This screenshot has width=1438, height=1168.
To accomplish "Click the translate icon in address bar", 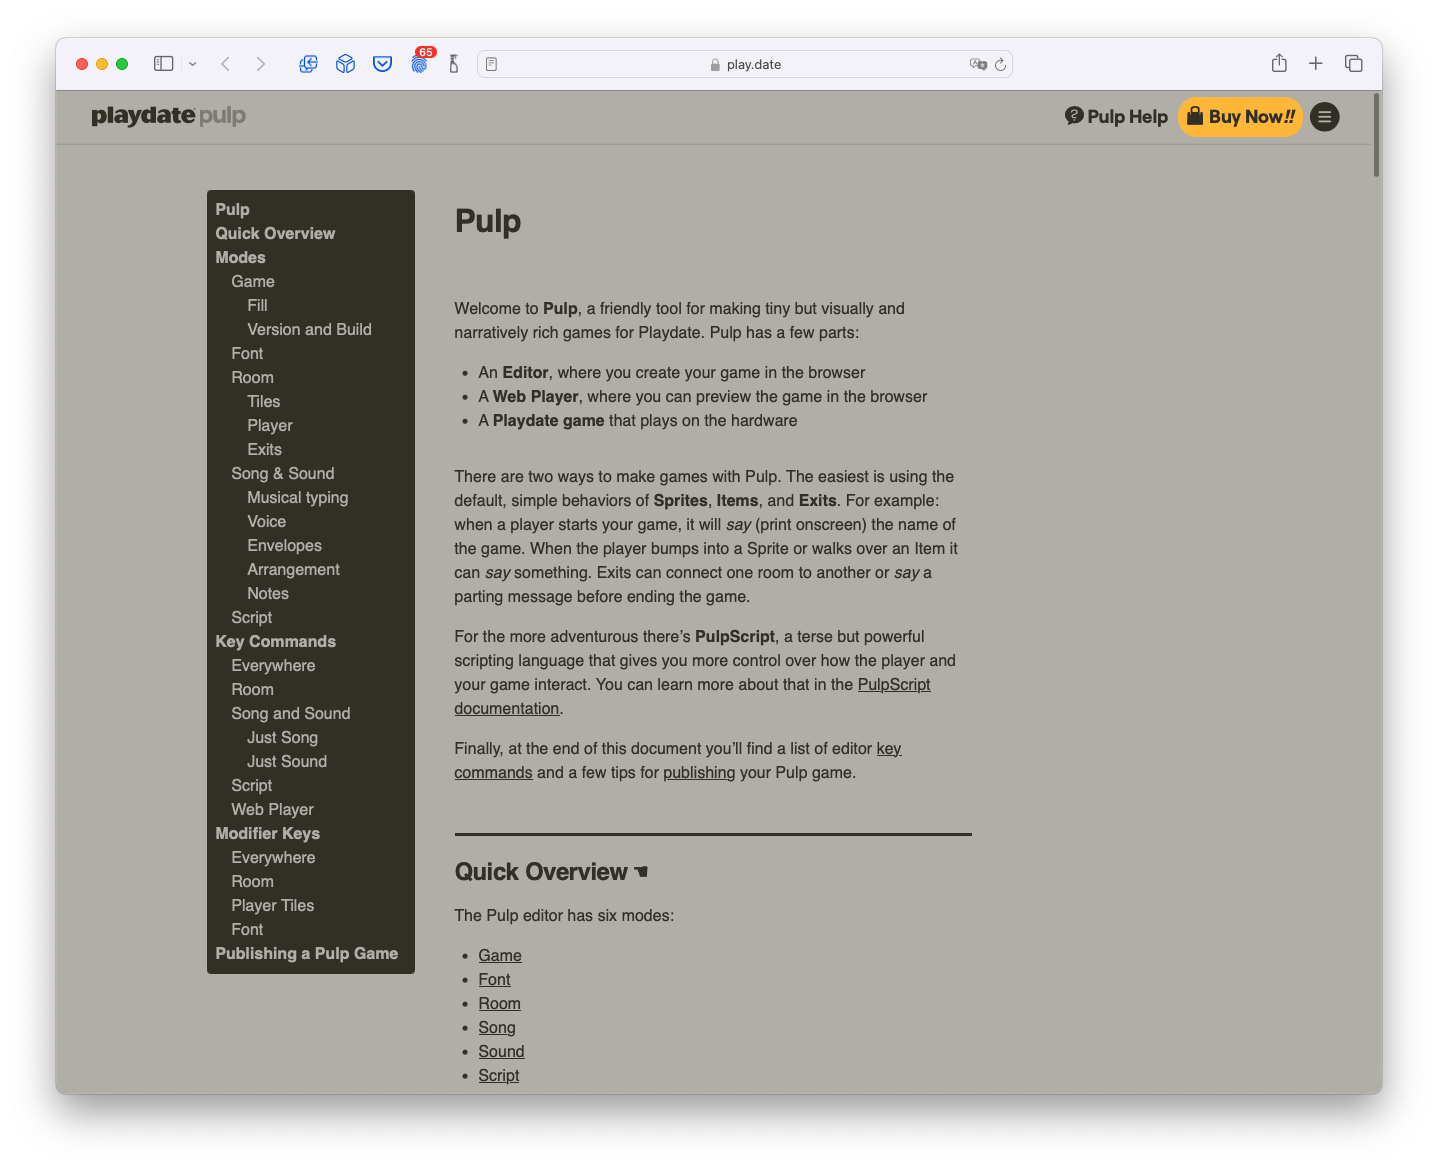I will pyautogui.click(x=978, y=64).
